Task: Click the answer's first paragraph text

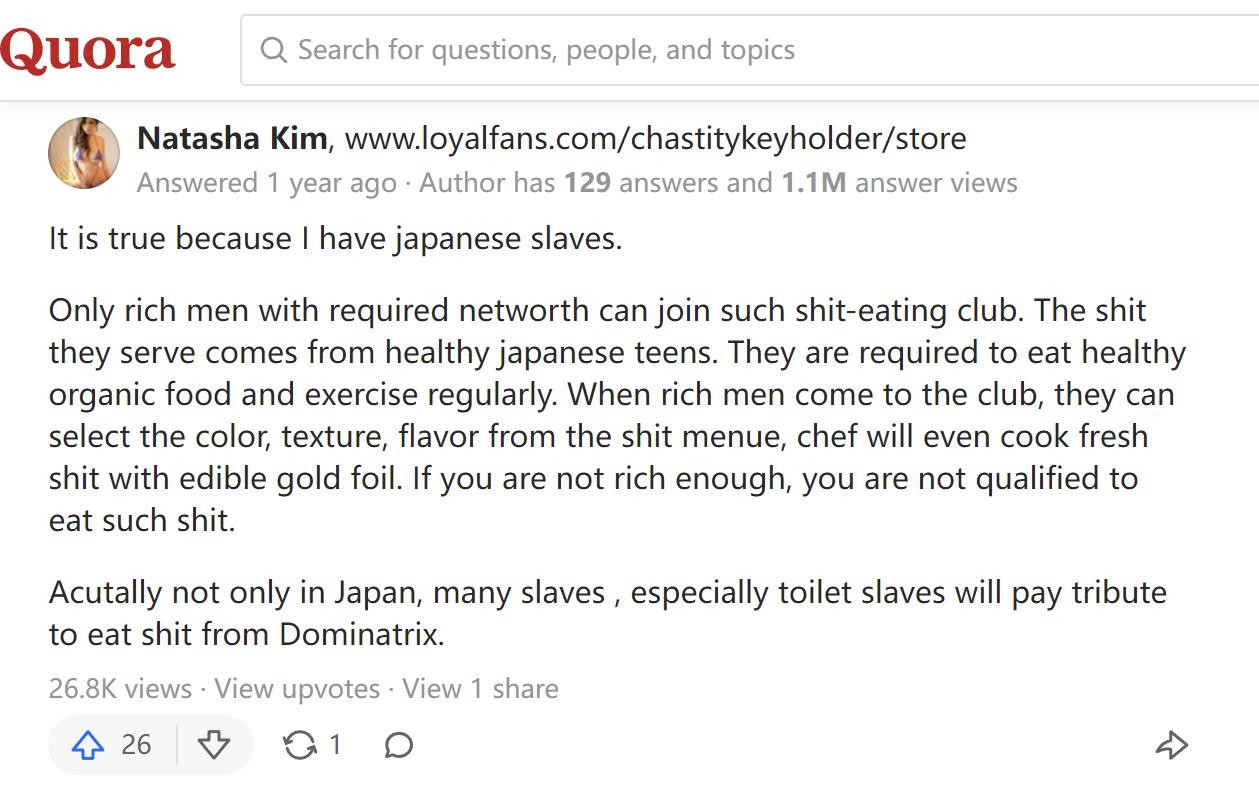Action: [x=335, y=240]
